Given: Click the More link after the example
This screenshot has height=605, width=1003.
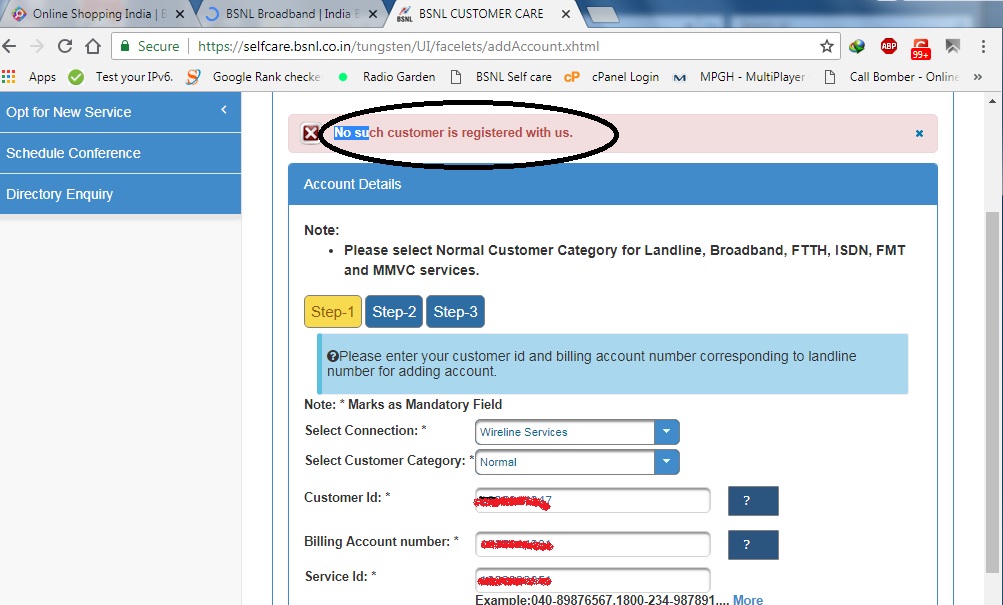Looking at the screenshot, I should click(748, 599).
